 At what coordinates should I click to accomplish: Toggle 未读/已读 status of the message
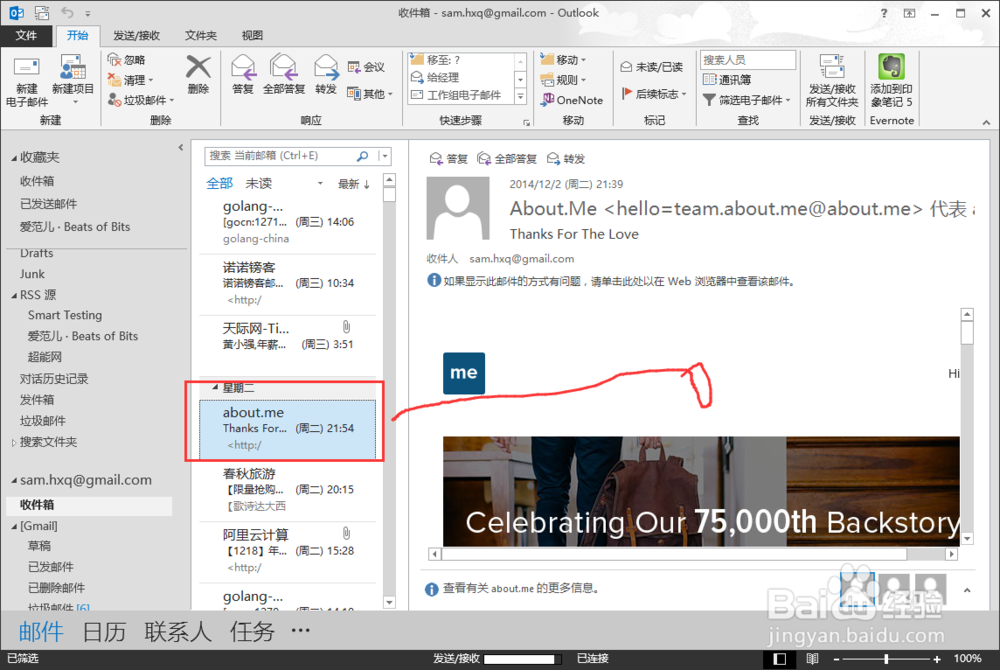(653, 66)
